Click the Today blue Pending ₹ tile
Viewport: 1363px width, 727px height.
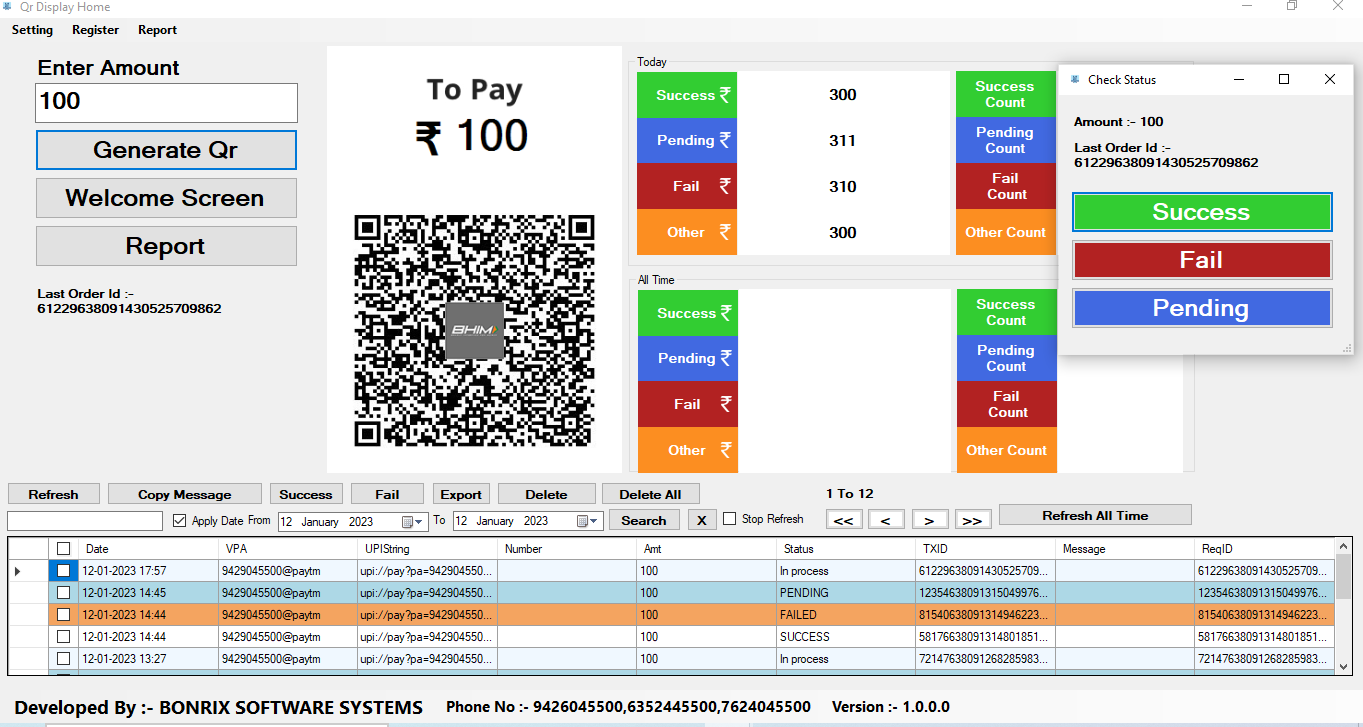[x=687, y=140]
